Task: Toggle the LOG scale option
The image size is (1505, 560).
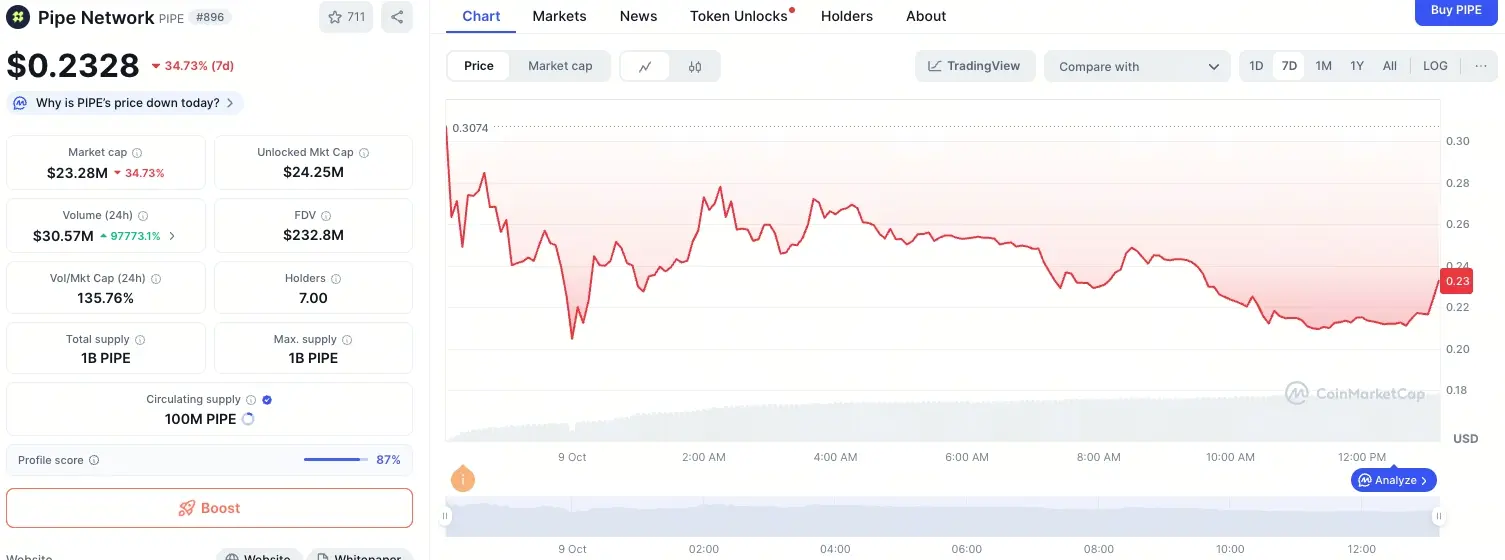Action: tap(1435, 66)
